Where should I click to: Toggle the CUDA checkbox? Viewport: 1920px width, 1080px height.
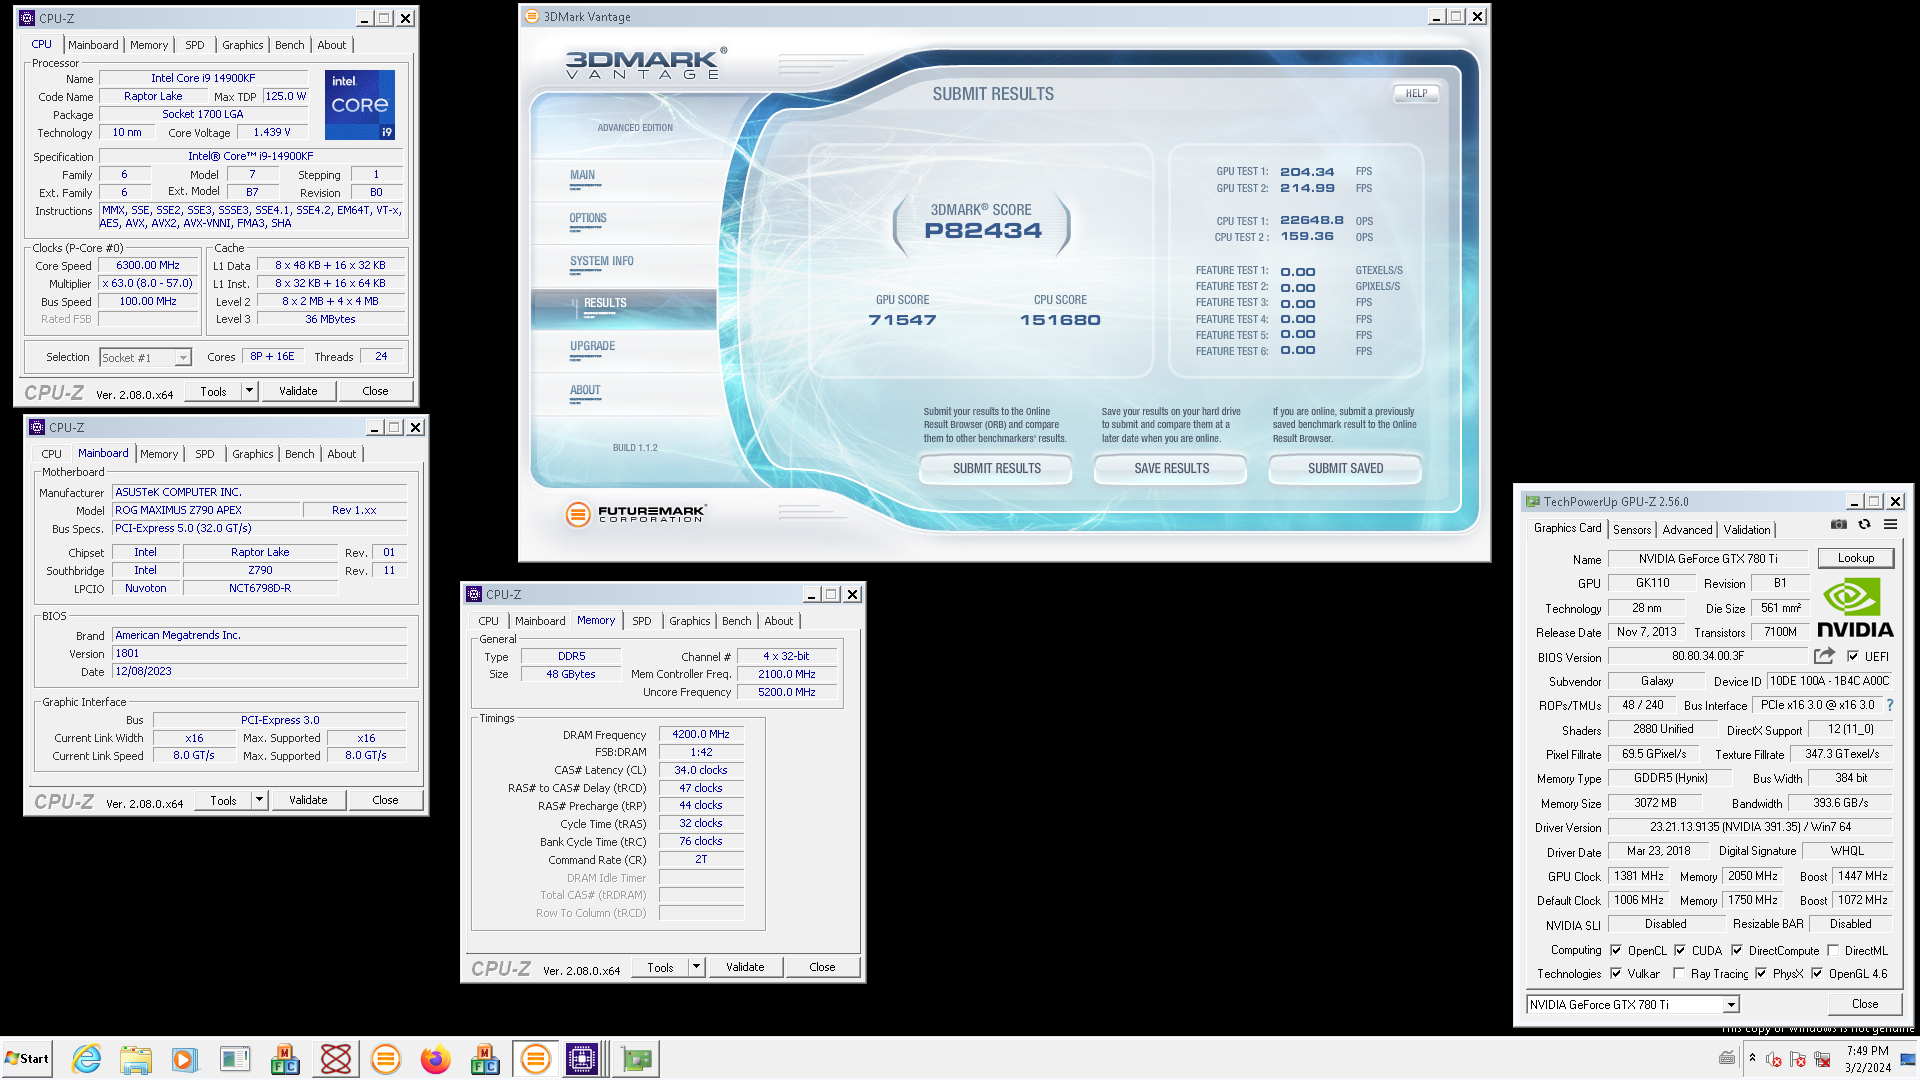pos(1680,950)
